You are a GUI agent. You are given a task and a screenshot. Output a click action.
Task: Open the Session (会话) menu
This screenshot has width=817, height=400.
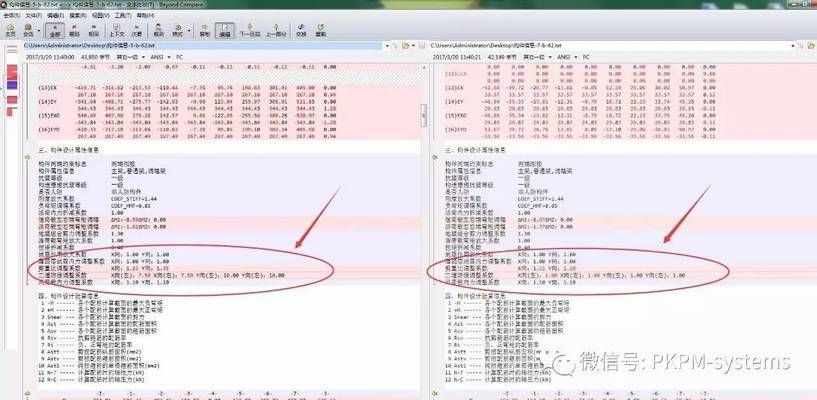[11, 16]
